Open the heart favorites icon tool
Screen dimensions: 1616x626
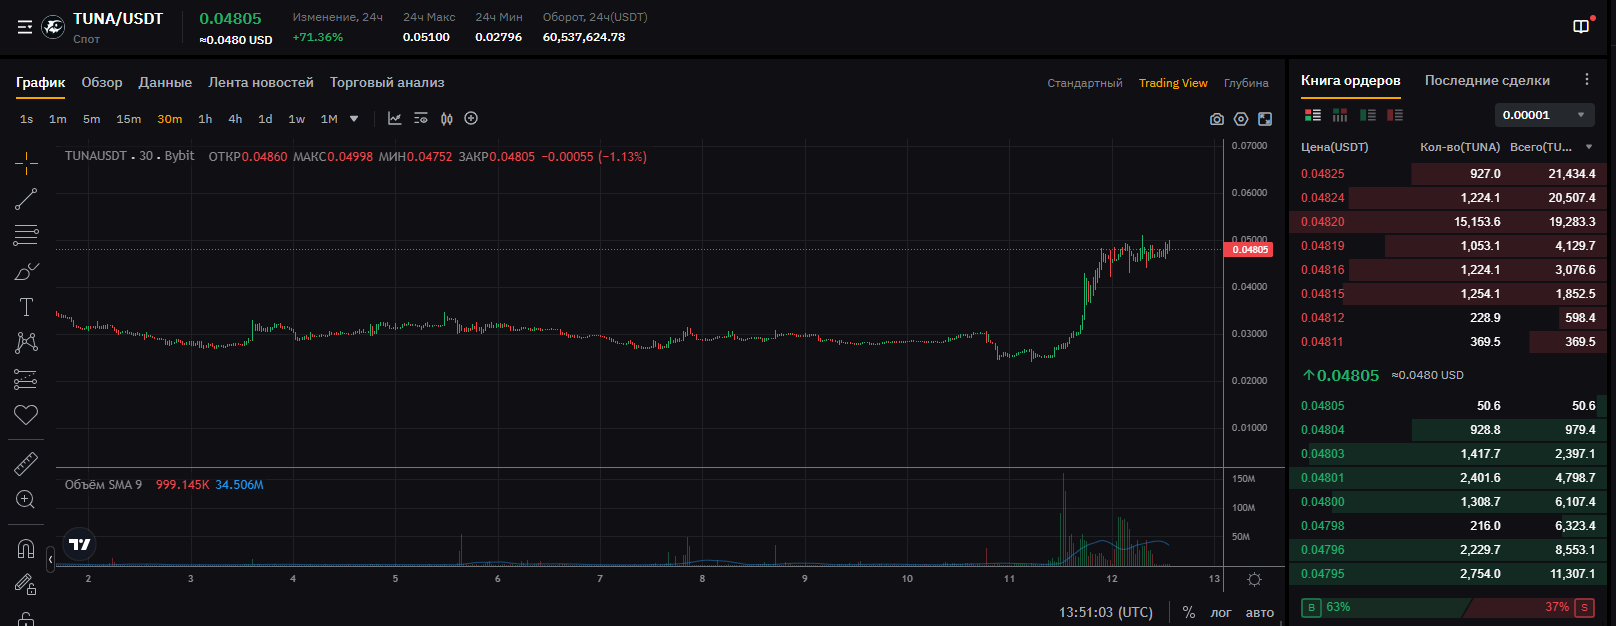click(26, 415)
